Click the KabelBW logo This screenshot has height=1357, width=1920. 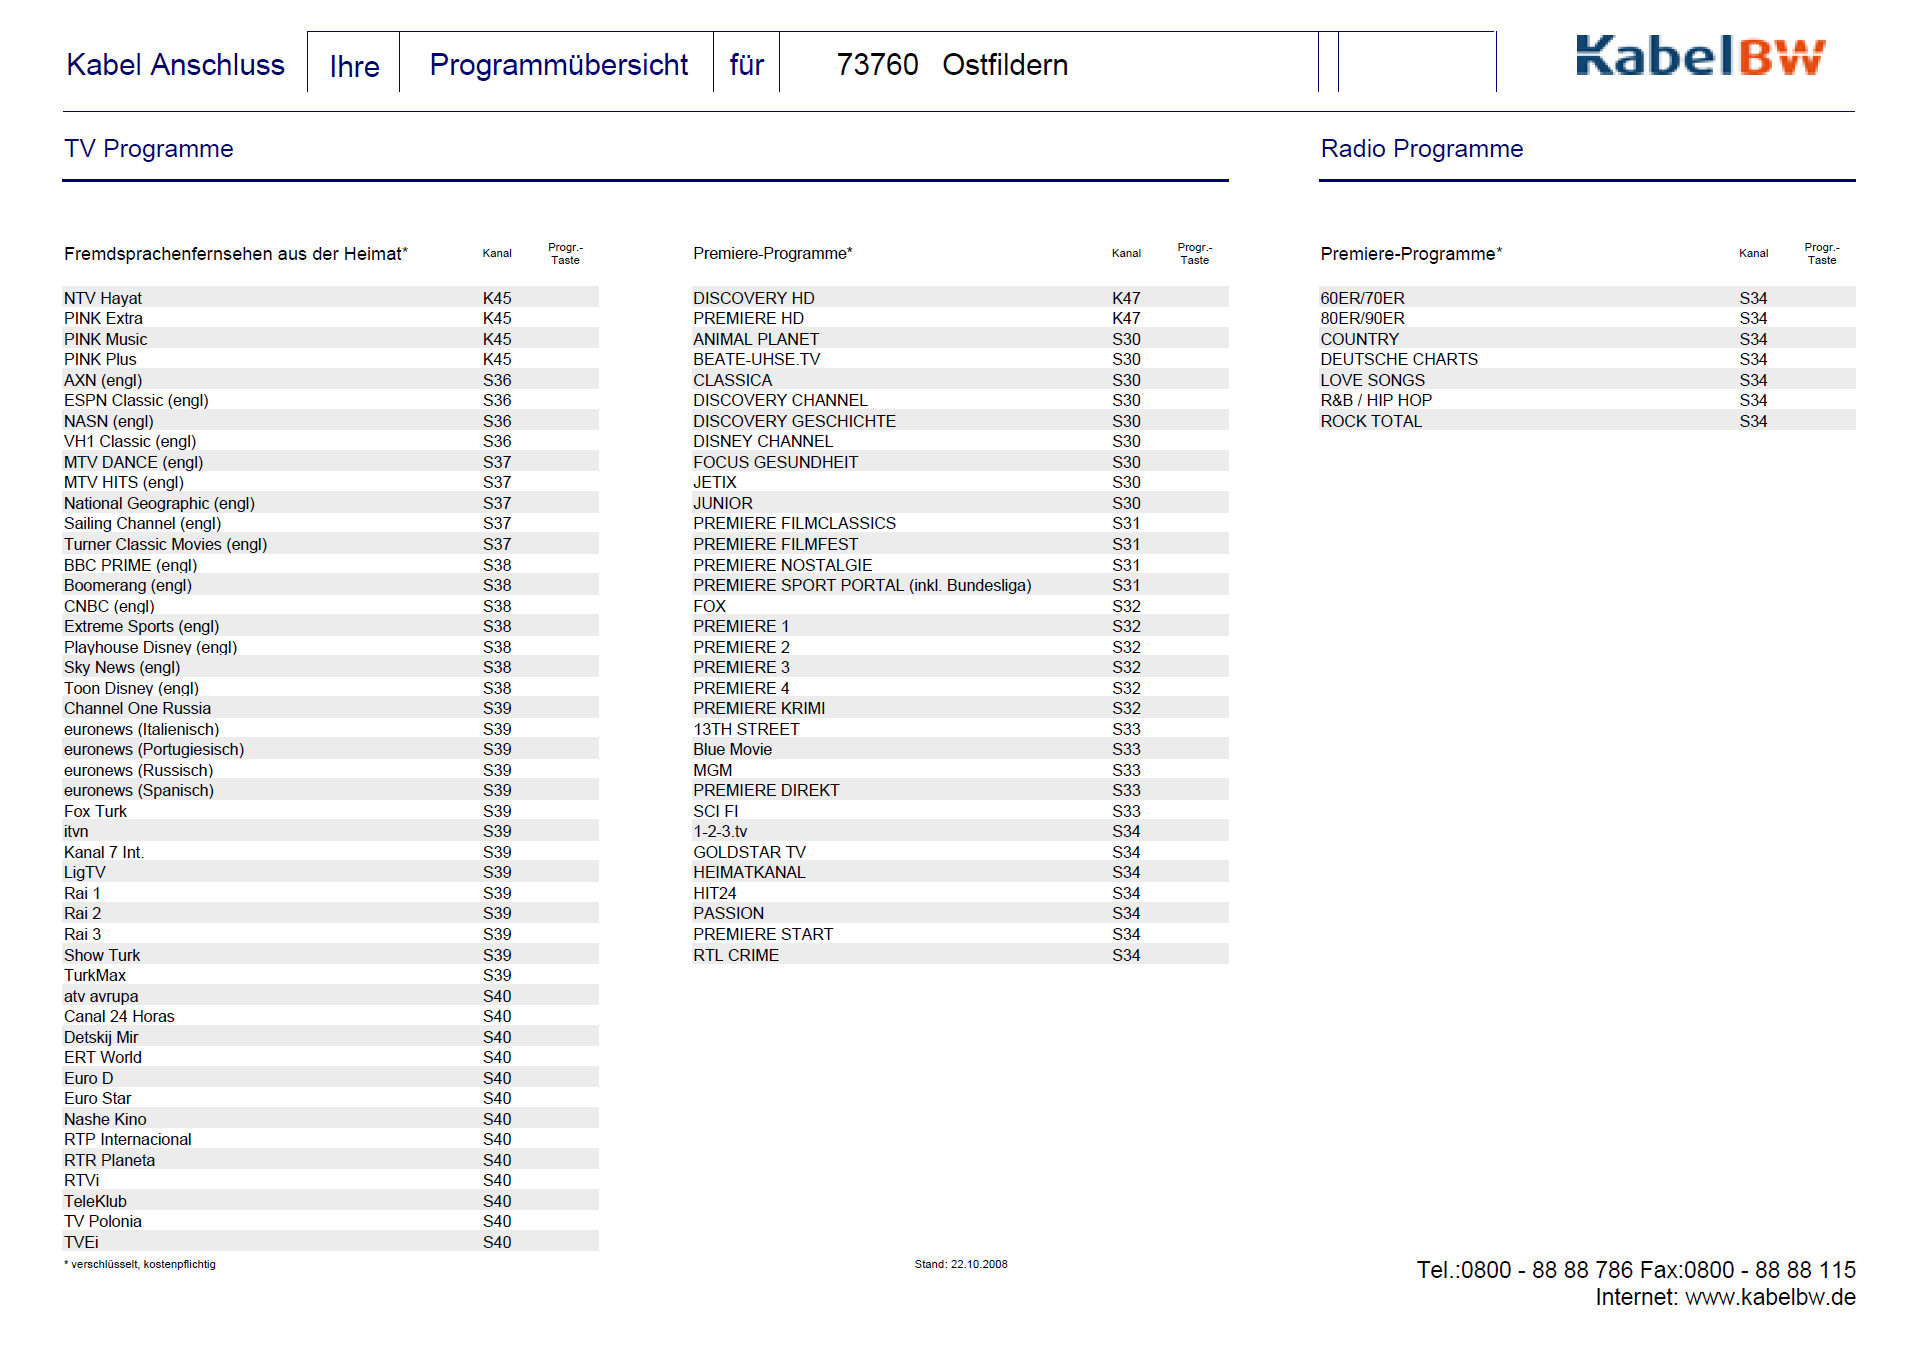click(1700, 57)
